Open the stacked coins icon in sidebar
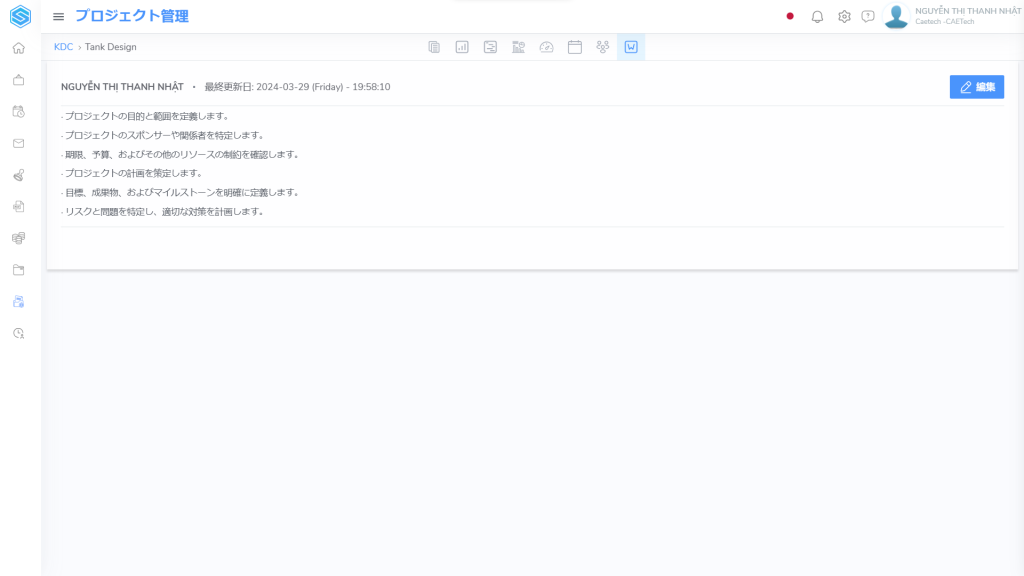 click(19, 238)
